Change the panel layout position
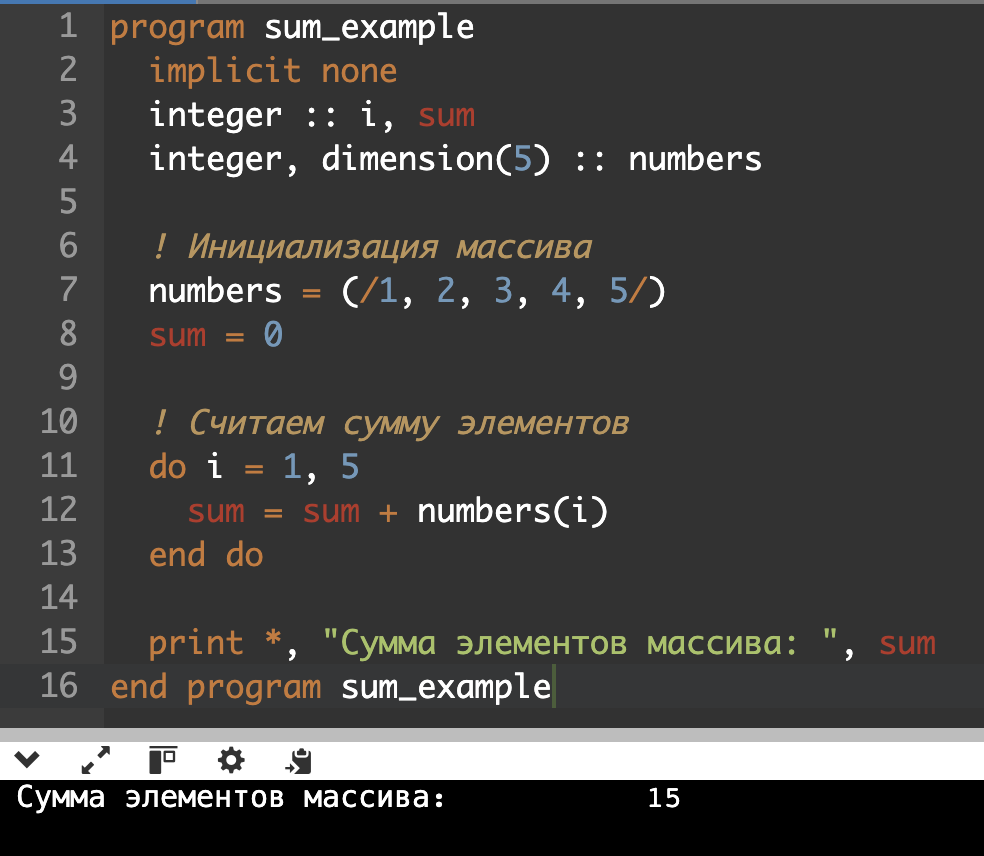Viewport: 984px width, 856px height. pos(162,761)
